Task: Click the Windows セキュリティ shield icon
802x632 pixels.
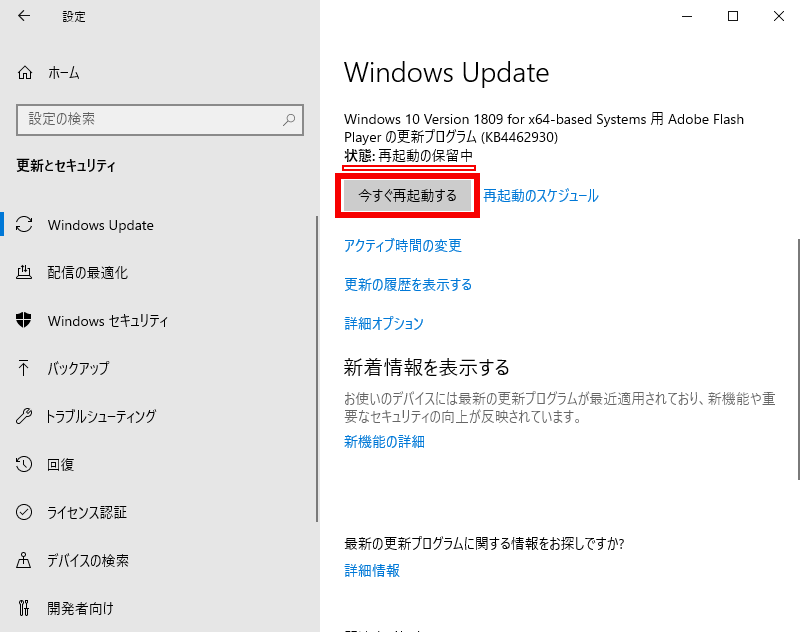Action: point(26,321)
